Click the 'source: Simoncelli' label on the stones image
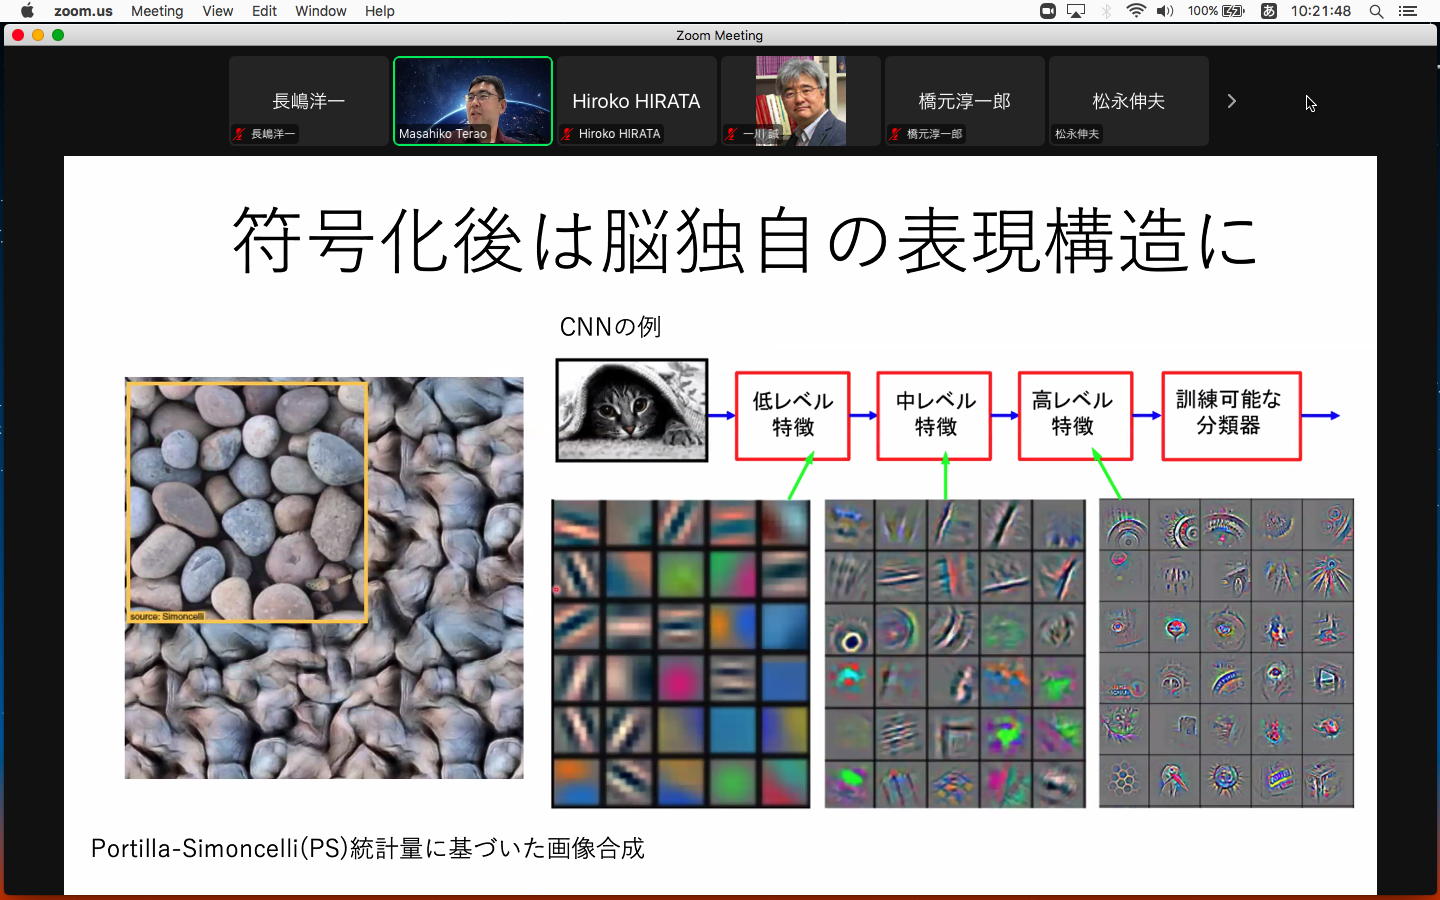 [167, 616]
